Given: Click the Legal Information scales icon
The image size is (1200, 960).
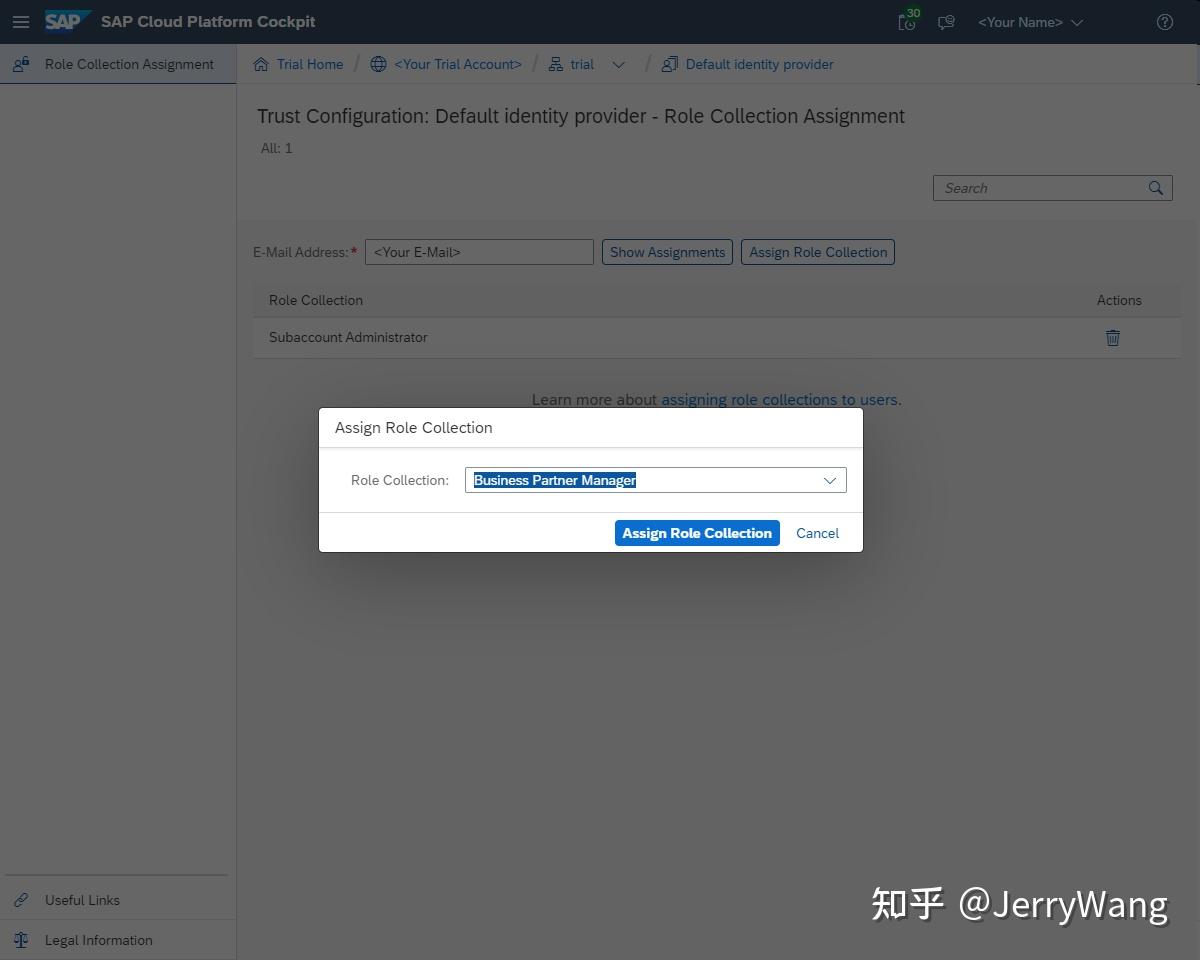Looking at the screenshot, I should click(x=21, y=940).
